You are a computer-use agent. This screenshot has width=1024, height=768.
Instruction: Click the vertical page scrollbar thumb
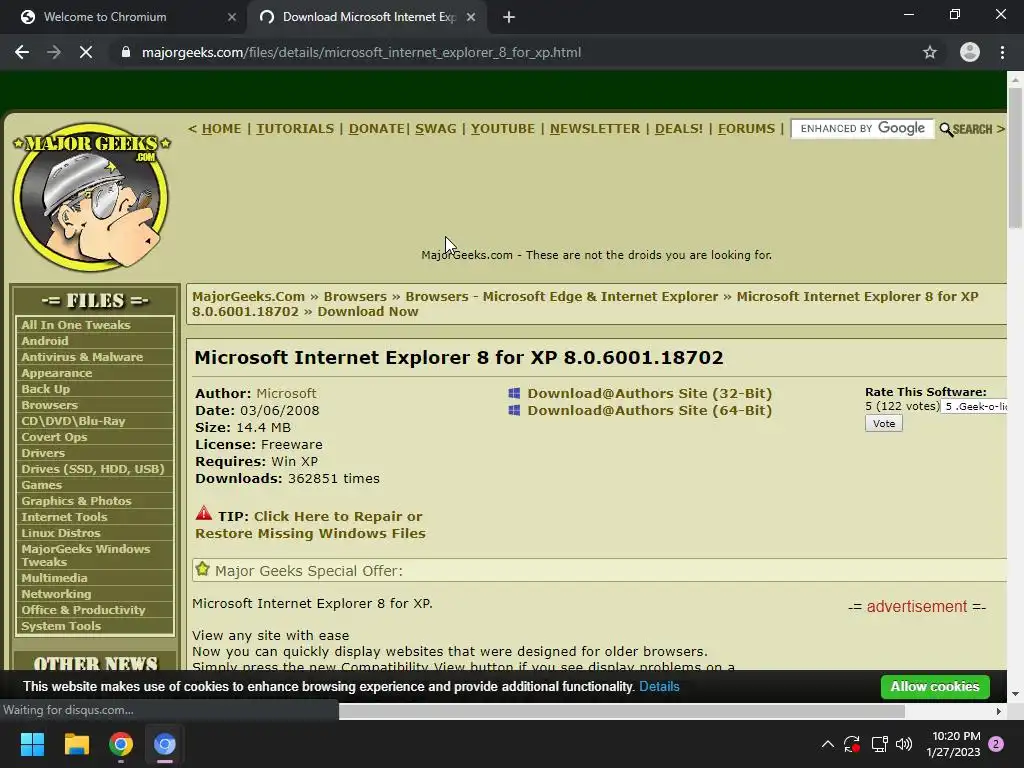click(1015, 157)
